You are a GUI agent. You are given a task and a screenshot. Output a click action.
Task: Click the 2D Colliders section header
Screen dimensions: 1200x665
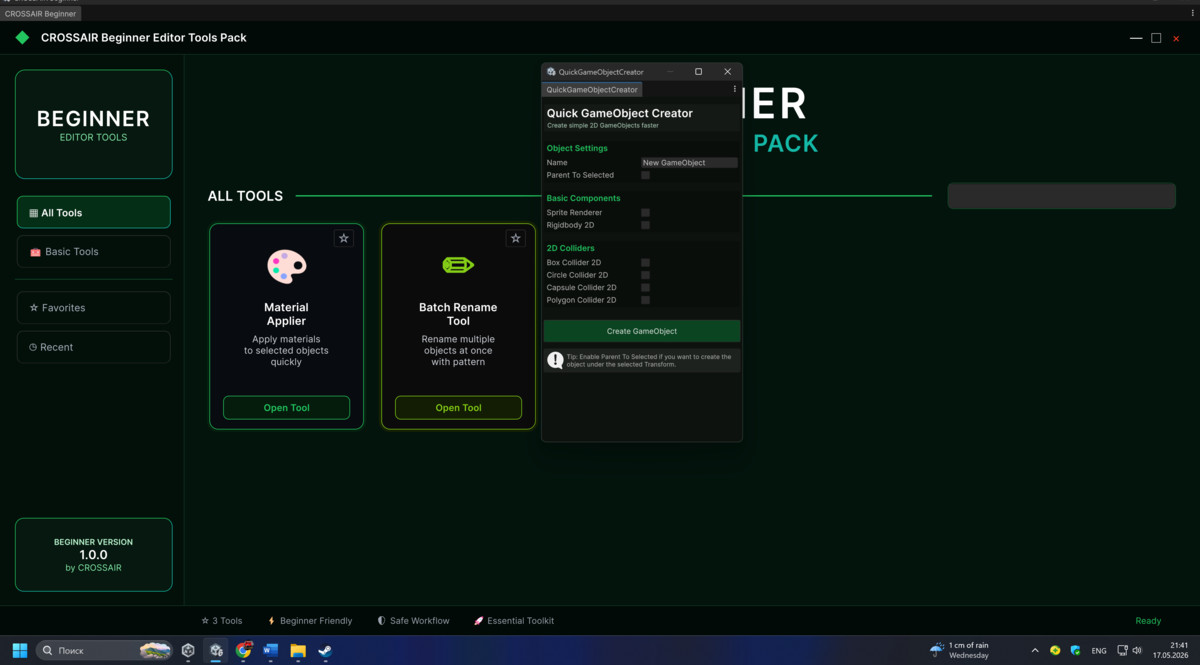(x=570, y=248)
